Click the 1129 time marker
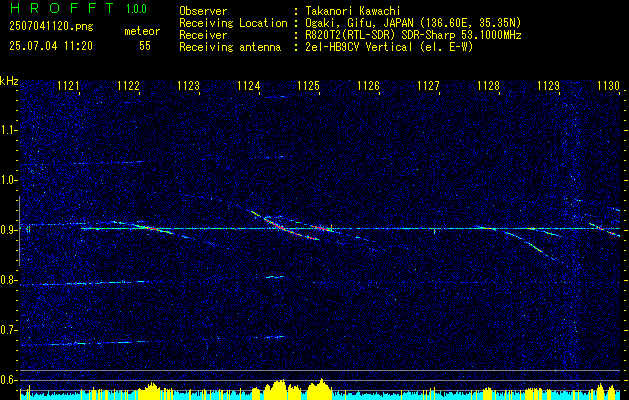This screenshot has height=400, width=629. tap(548, 85)
